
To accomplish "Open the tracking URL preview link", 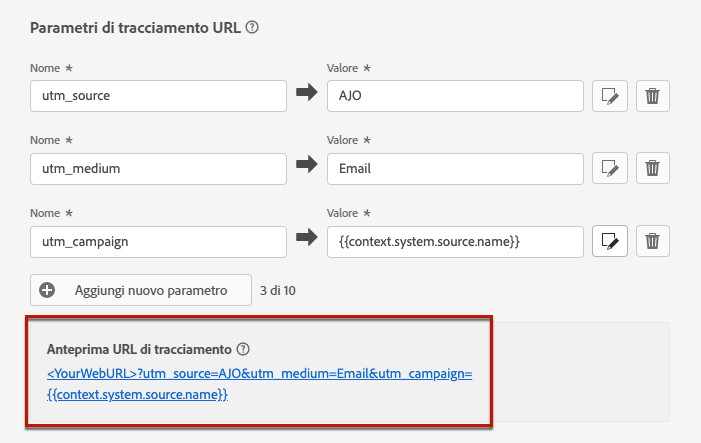I will coord(259,384).
